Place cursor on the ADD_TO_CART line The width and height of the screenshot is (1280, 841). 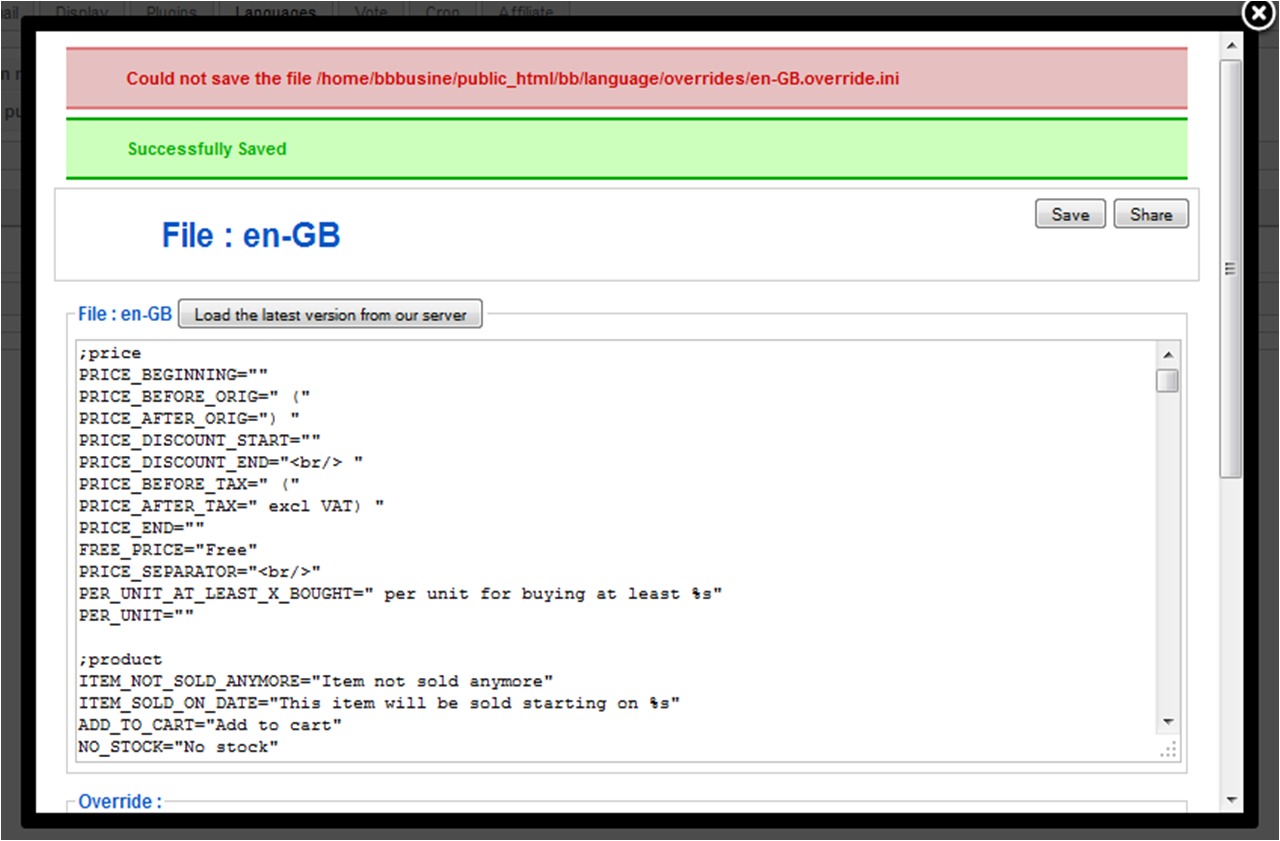tap(210, 725)
